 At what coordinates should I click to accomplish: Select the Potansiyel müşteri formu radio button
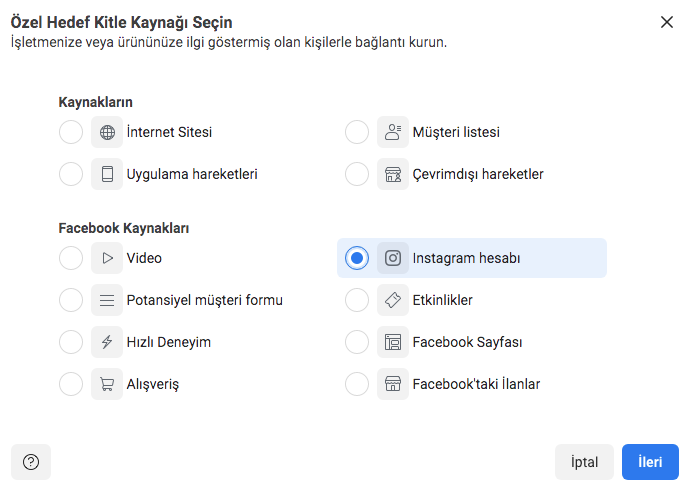coord(71,300)
